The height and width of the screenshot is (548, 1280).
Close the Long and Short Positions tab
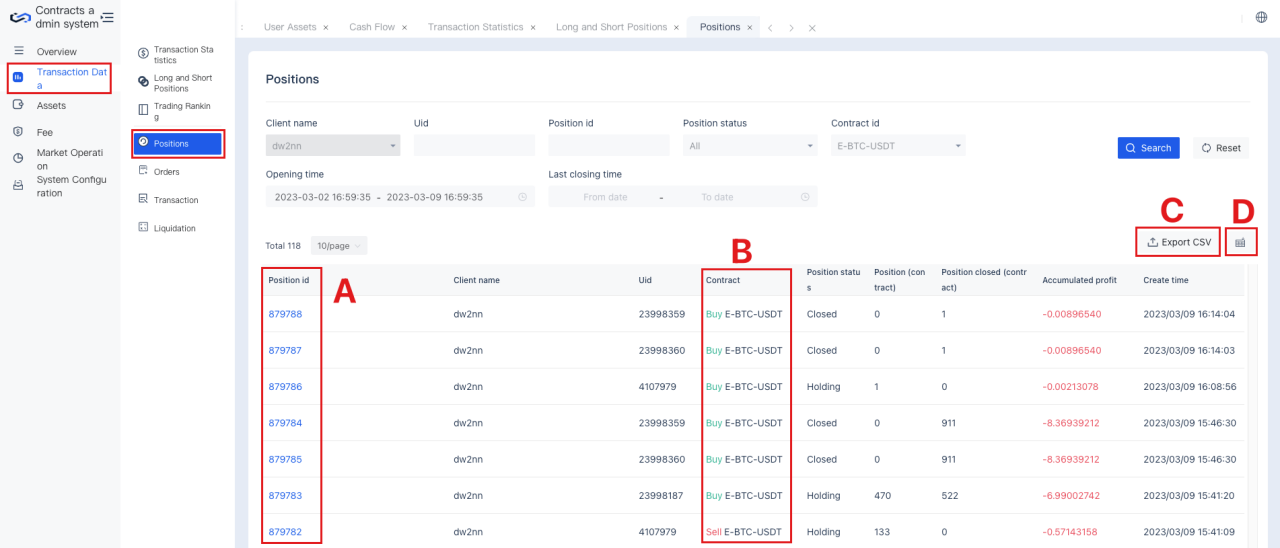(x=676, y=28)
